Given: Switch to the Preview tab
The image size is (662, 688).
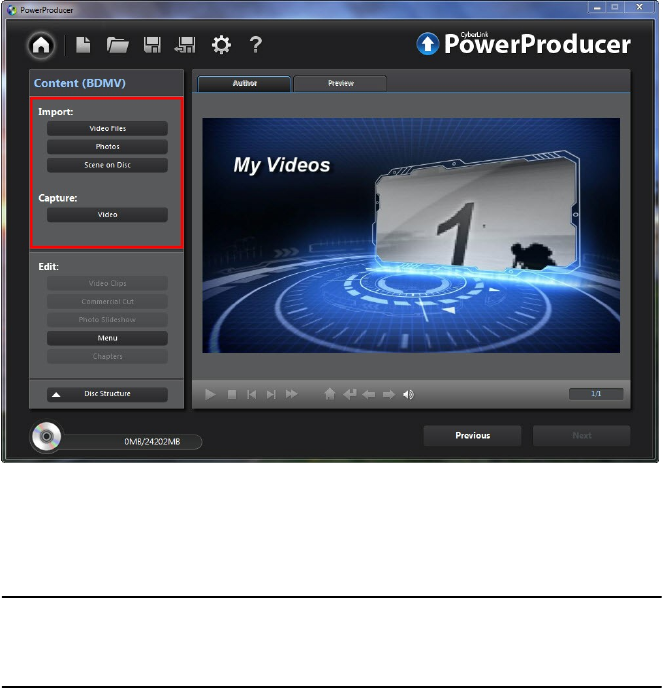Looking at the screenshot, I should [x=340, y=83].
